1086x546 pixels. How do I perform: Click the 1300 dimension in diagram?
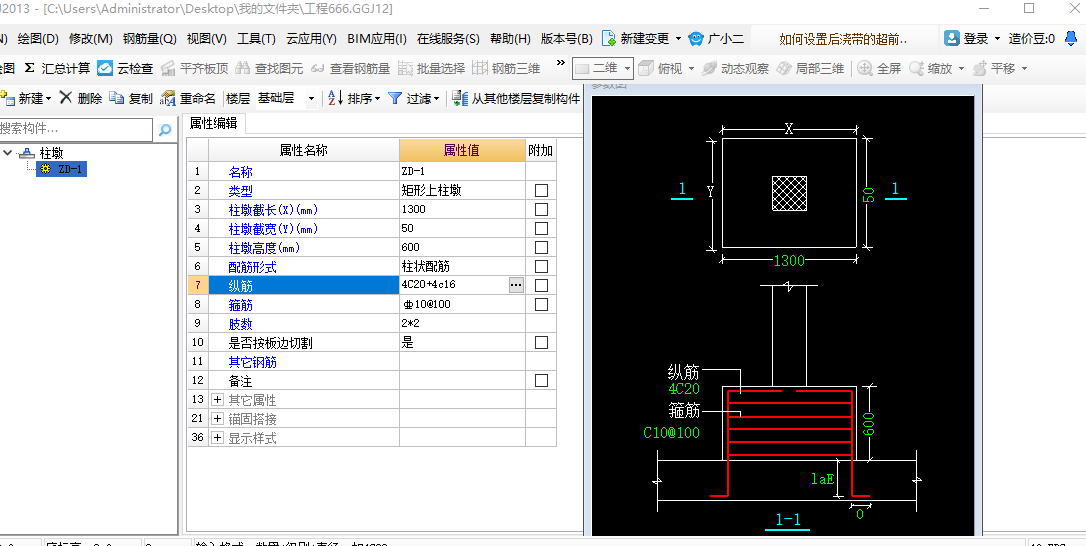[x=789, y=261]
